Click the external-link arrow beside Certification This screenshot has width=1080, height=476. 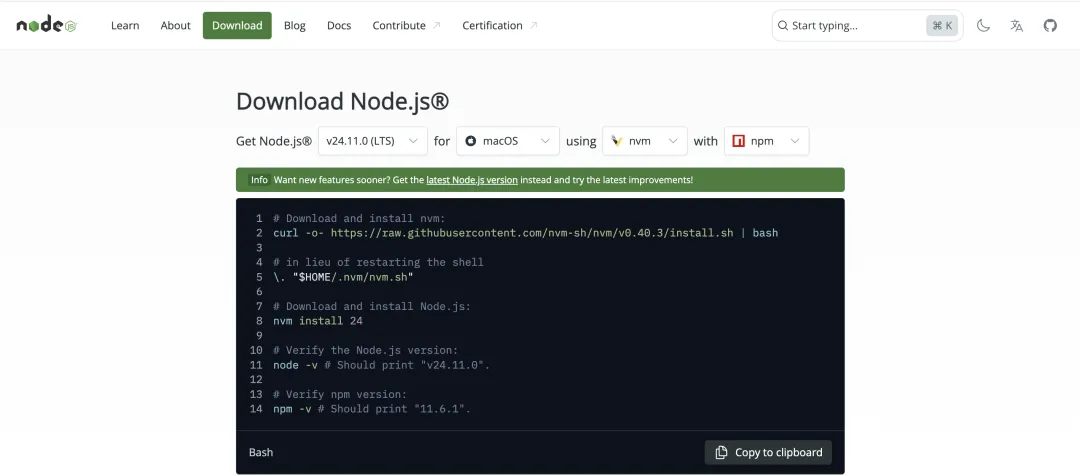[533, 25]
